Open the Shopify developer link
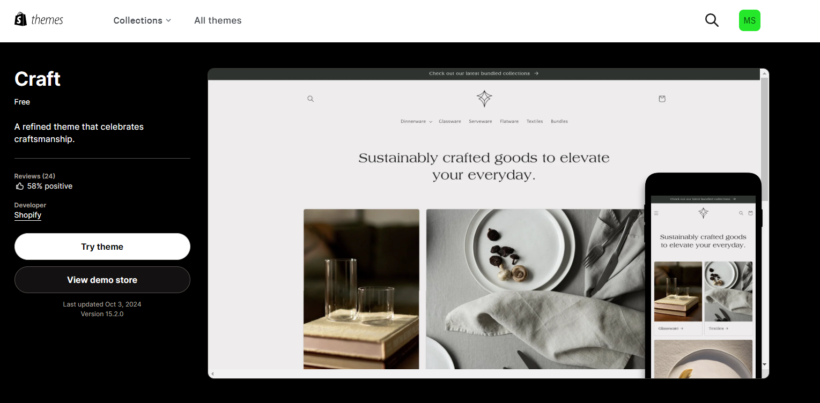Image resolution: width=820 pixels, height=403 pixels. coord(28,215)
